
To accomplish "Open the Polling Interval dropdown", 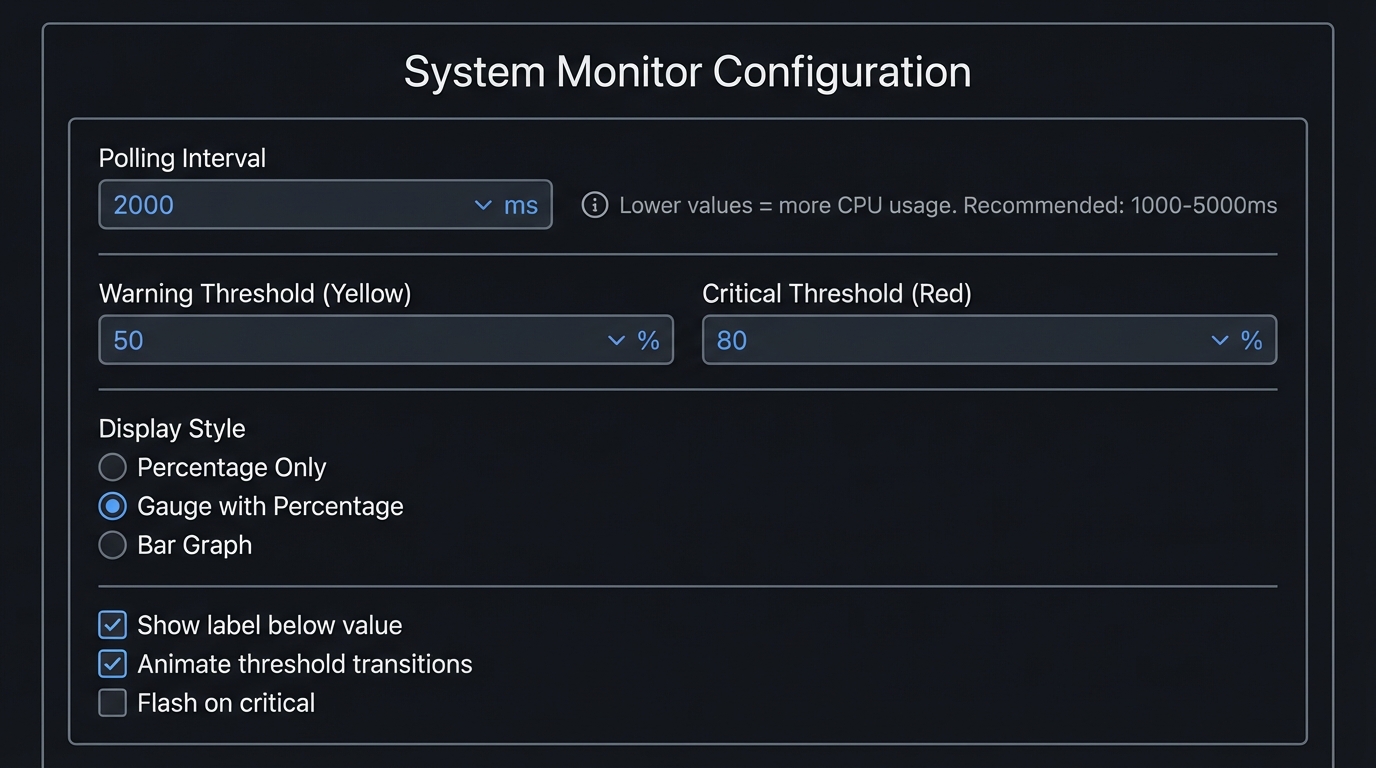I will pyautogui.click(x=300, y=203).
